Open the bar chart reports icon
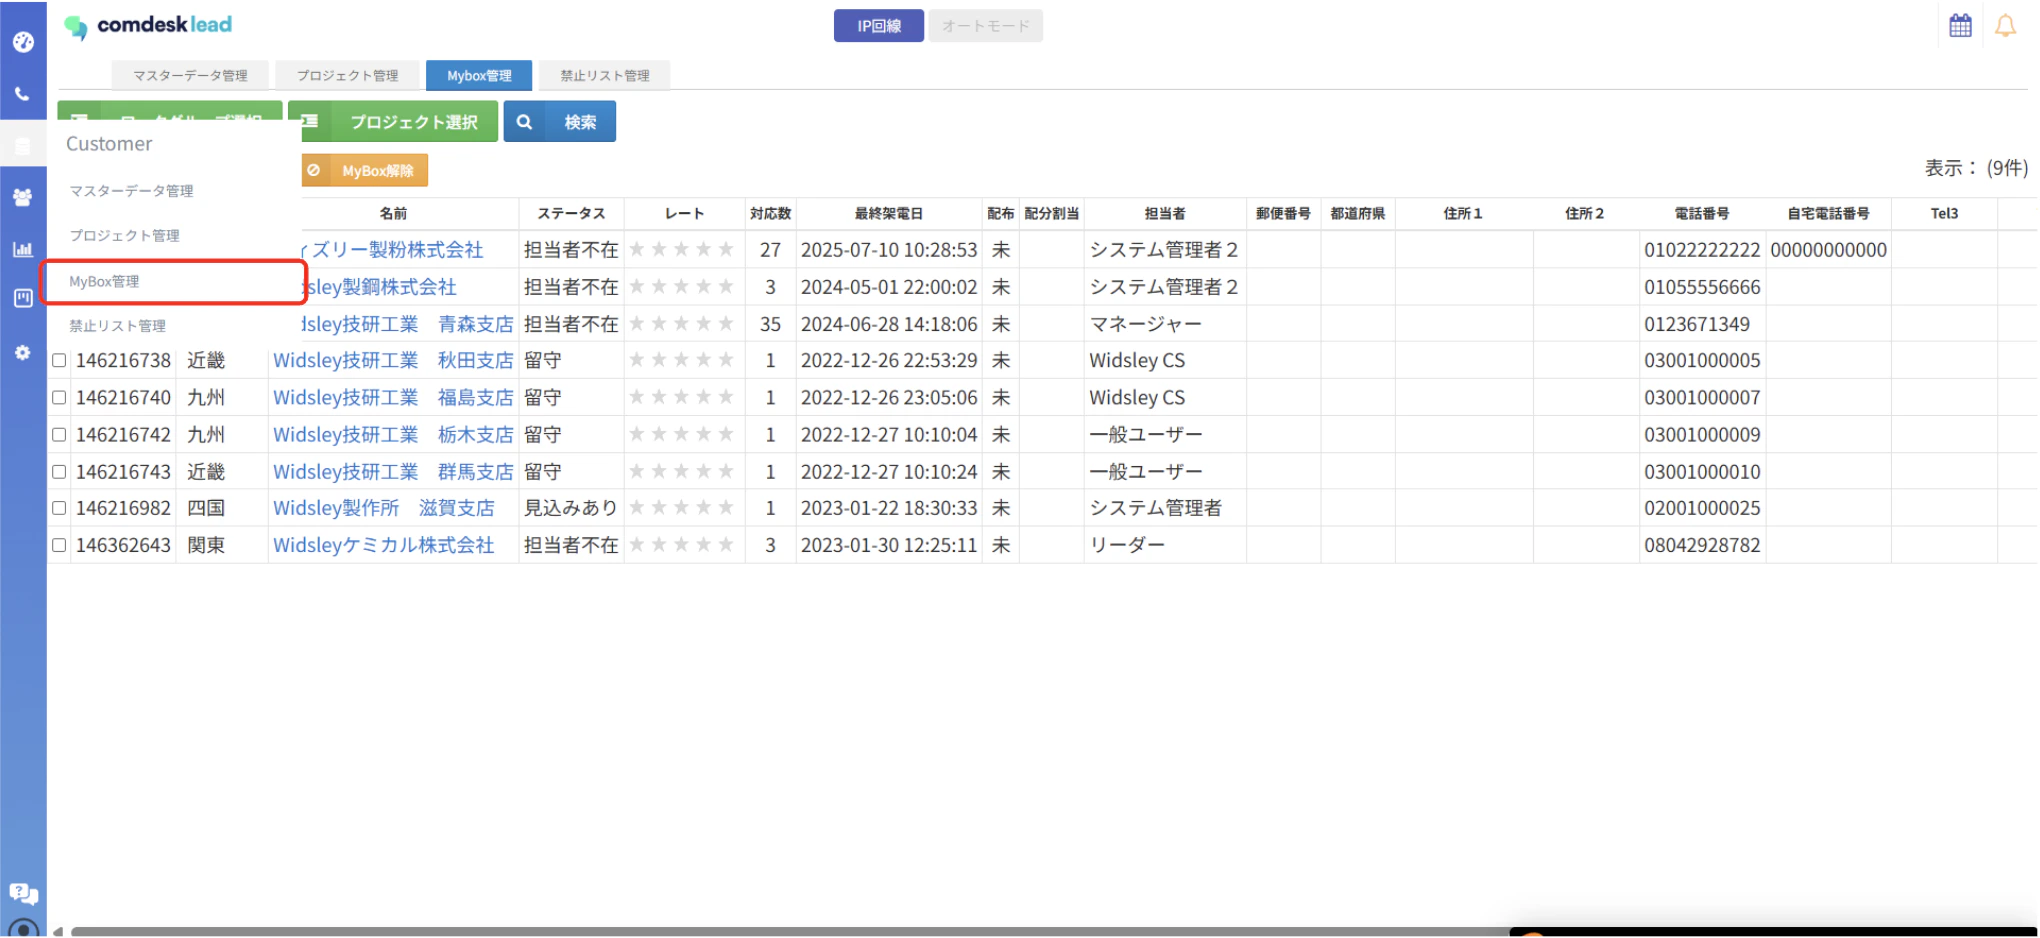Screen dimensions: 2040x938 click(23, 249)
